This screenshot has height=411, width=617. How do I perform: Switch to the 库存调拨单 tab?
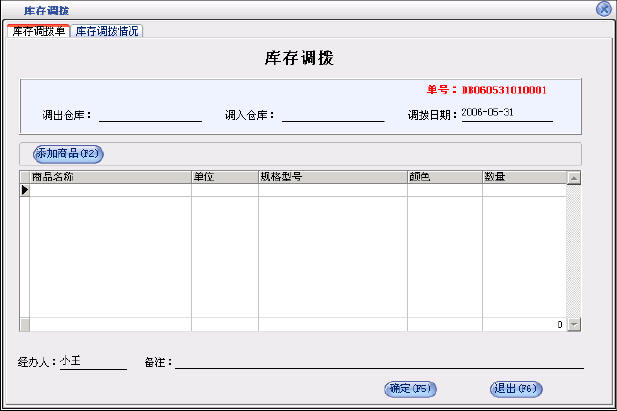(x=38, y=31)
